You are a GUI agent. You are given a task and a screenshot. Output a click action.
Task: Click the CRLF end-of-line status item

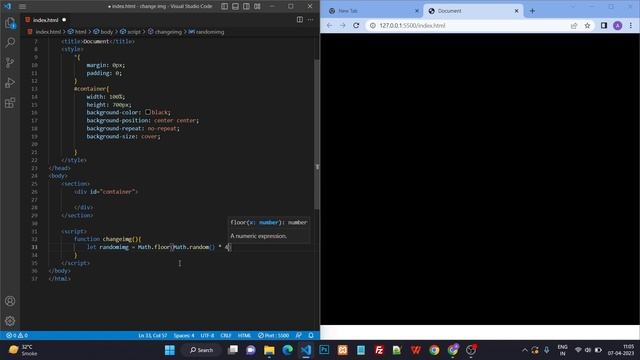coord(226,336)
